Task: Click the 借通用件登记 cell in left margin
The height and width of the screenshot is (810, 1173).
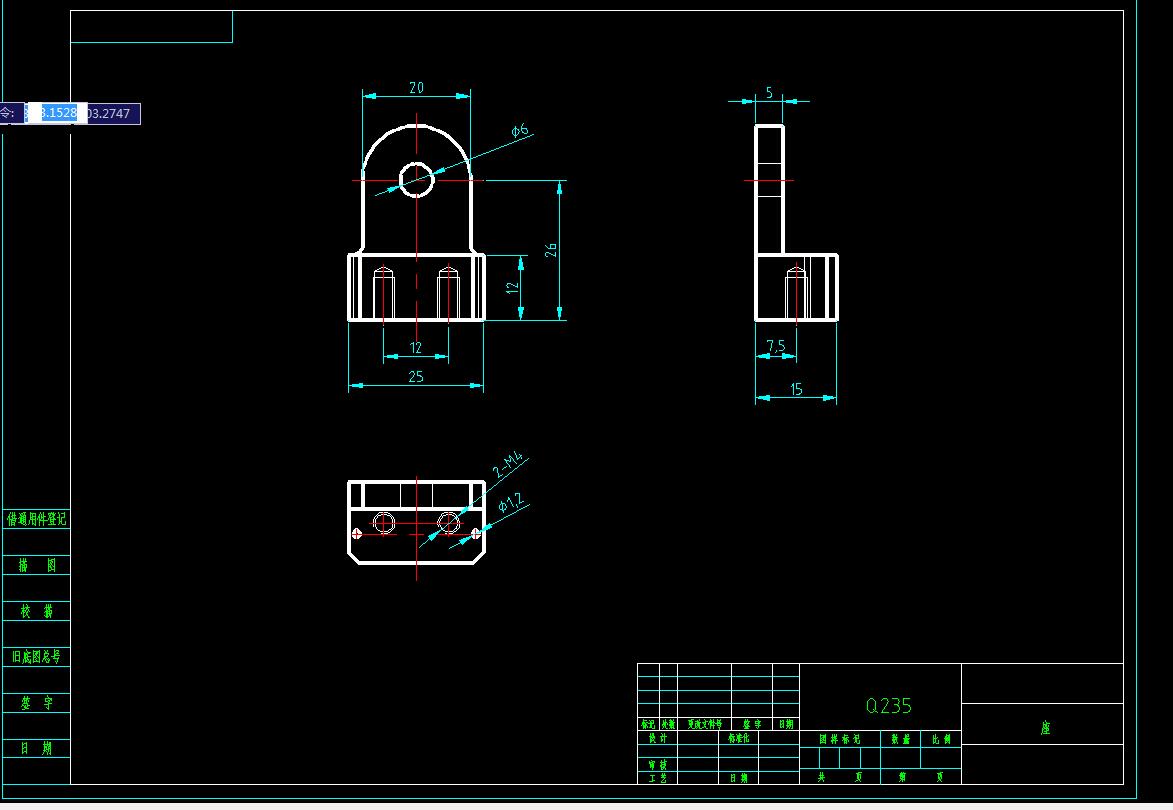Action: (36, 518)
